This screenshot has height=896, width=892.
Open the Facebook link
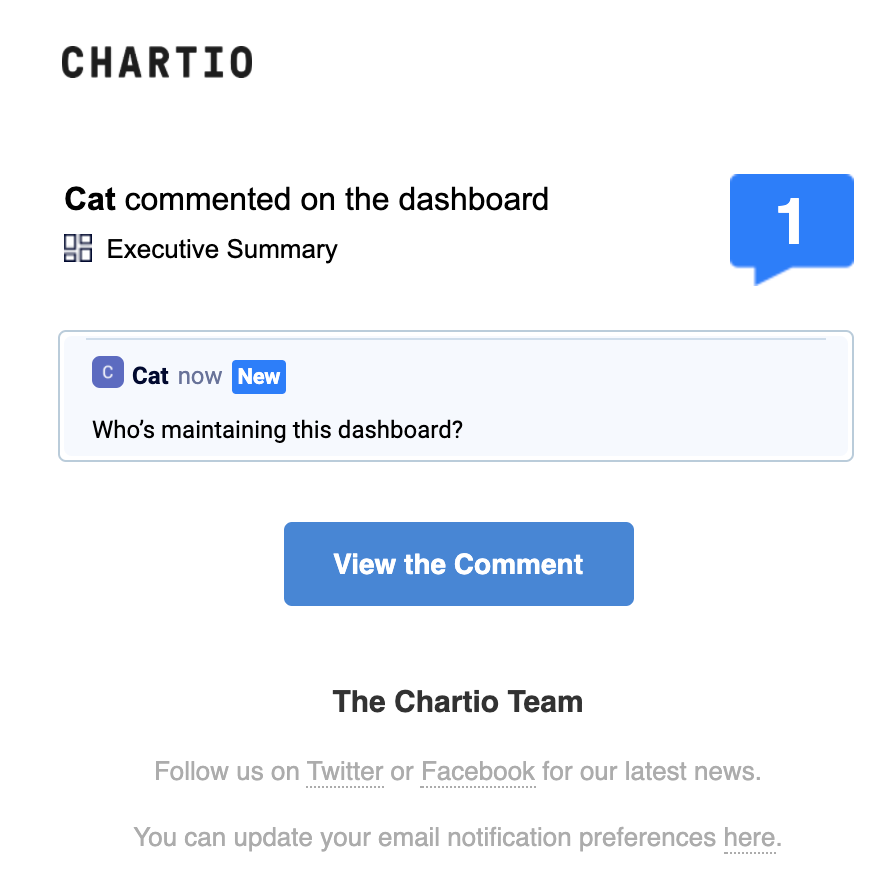click(478, 771)
